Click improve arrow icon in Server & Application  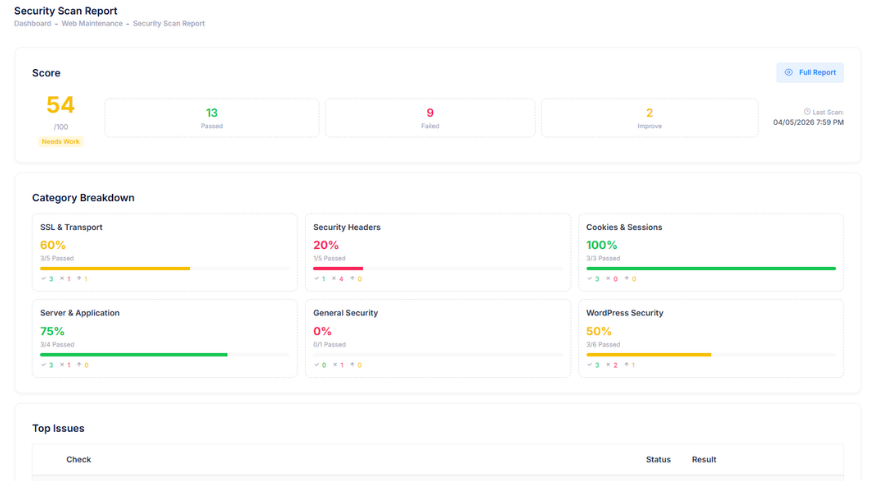[x=79, y=365]
